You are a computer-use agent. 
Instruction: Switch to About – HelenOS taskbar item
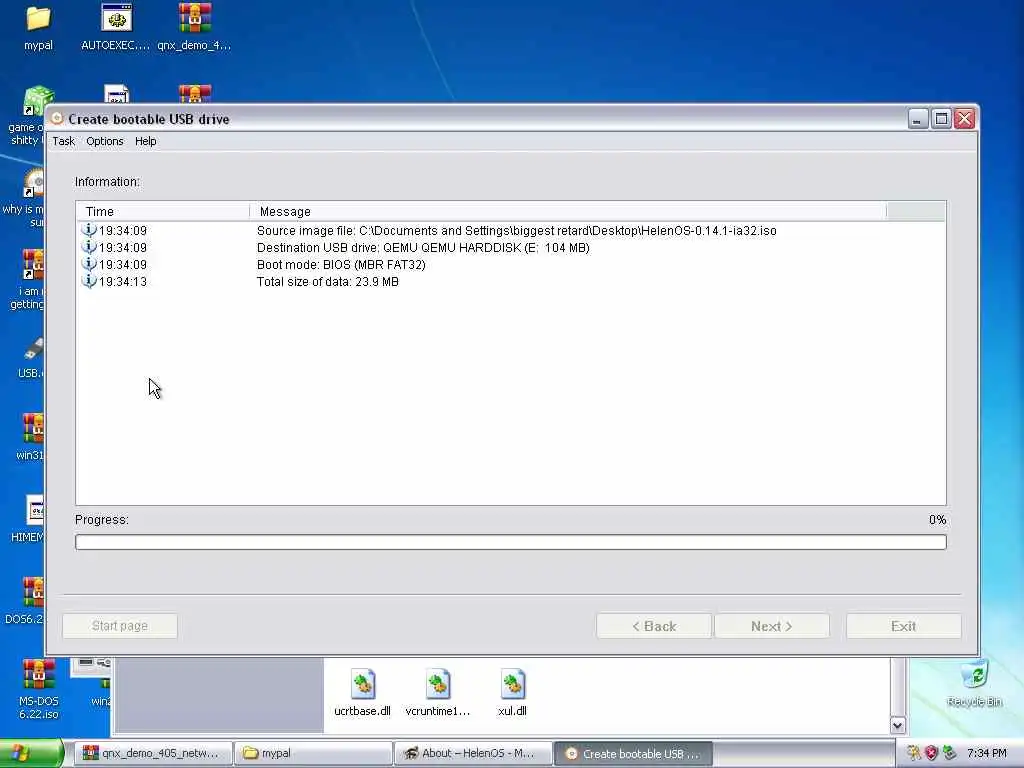tap(473, 753)
